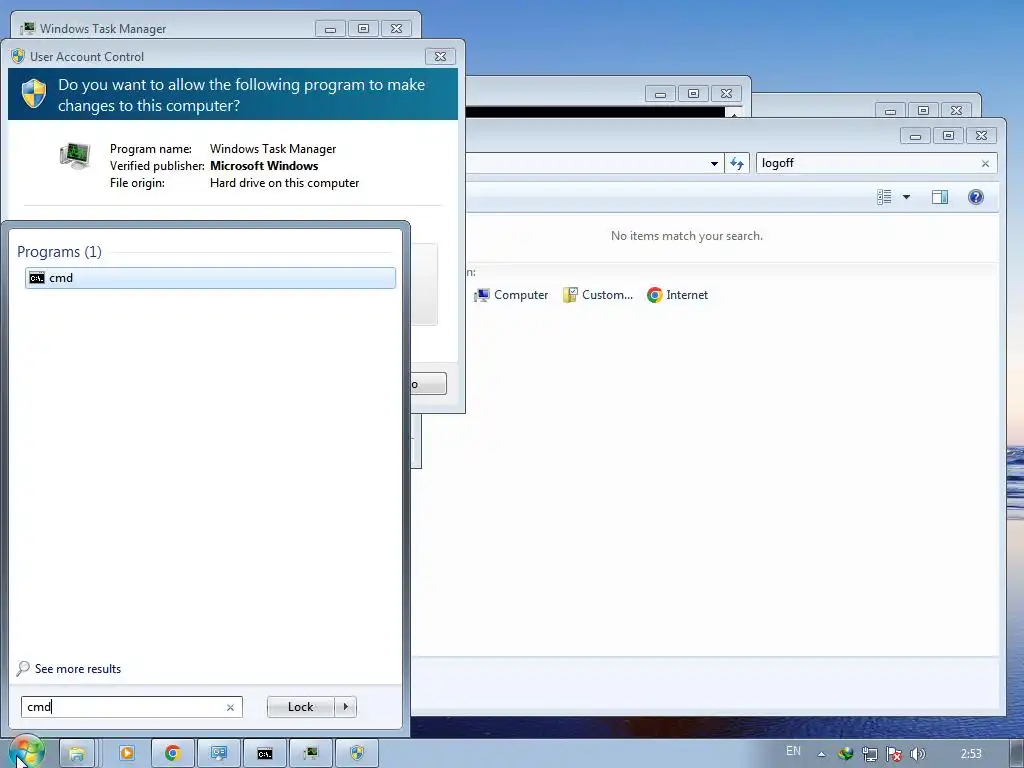Maximize the Explorer search window
The image size is (1024, 768).
coord(948,135)
